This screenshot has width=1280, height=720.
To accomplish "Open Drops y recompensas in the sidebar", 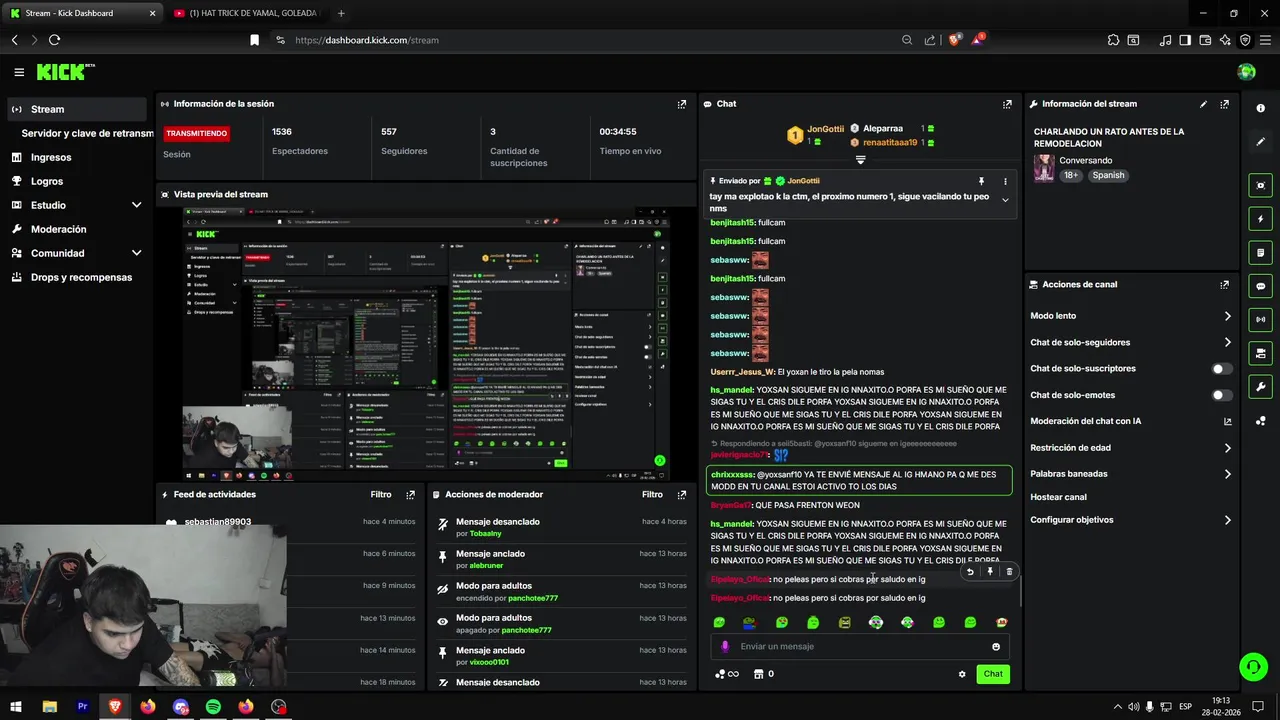I will point(81,277).
